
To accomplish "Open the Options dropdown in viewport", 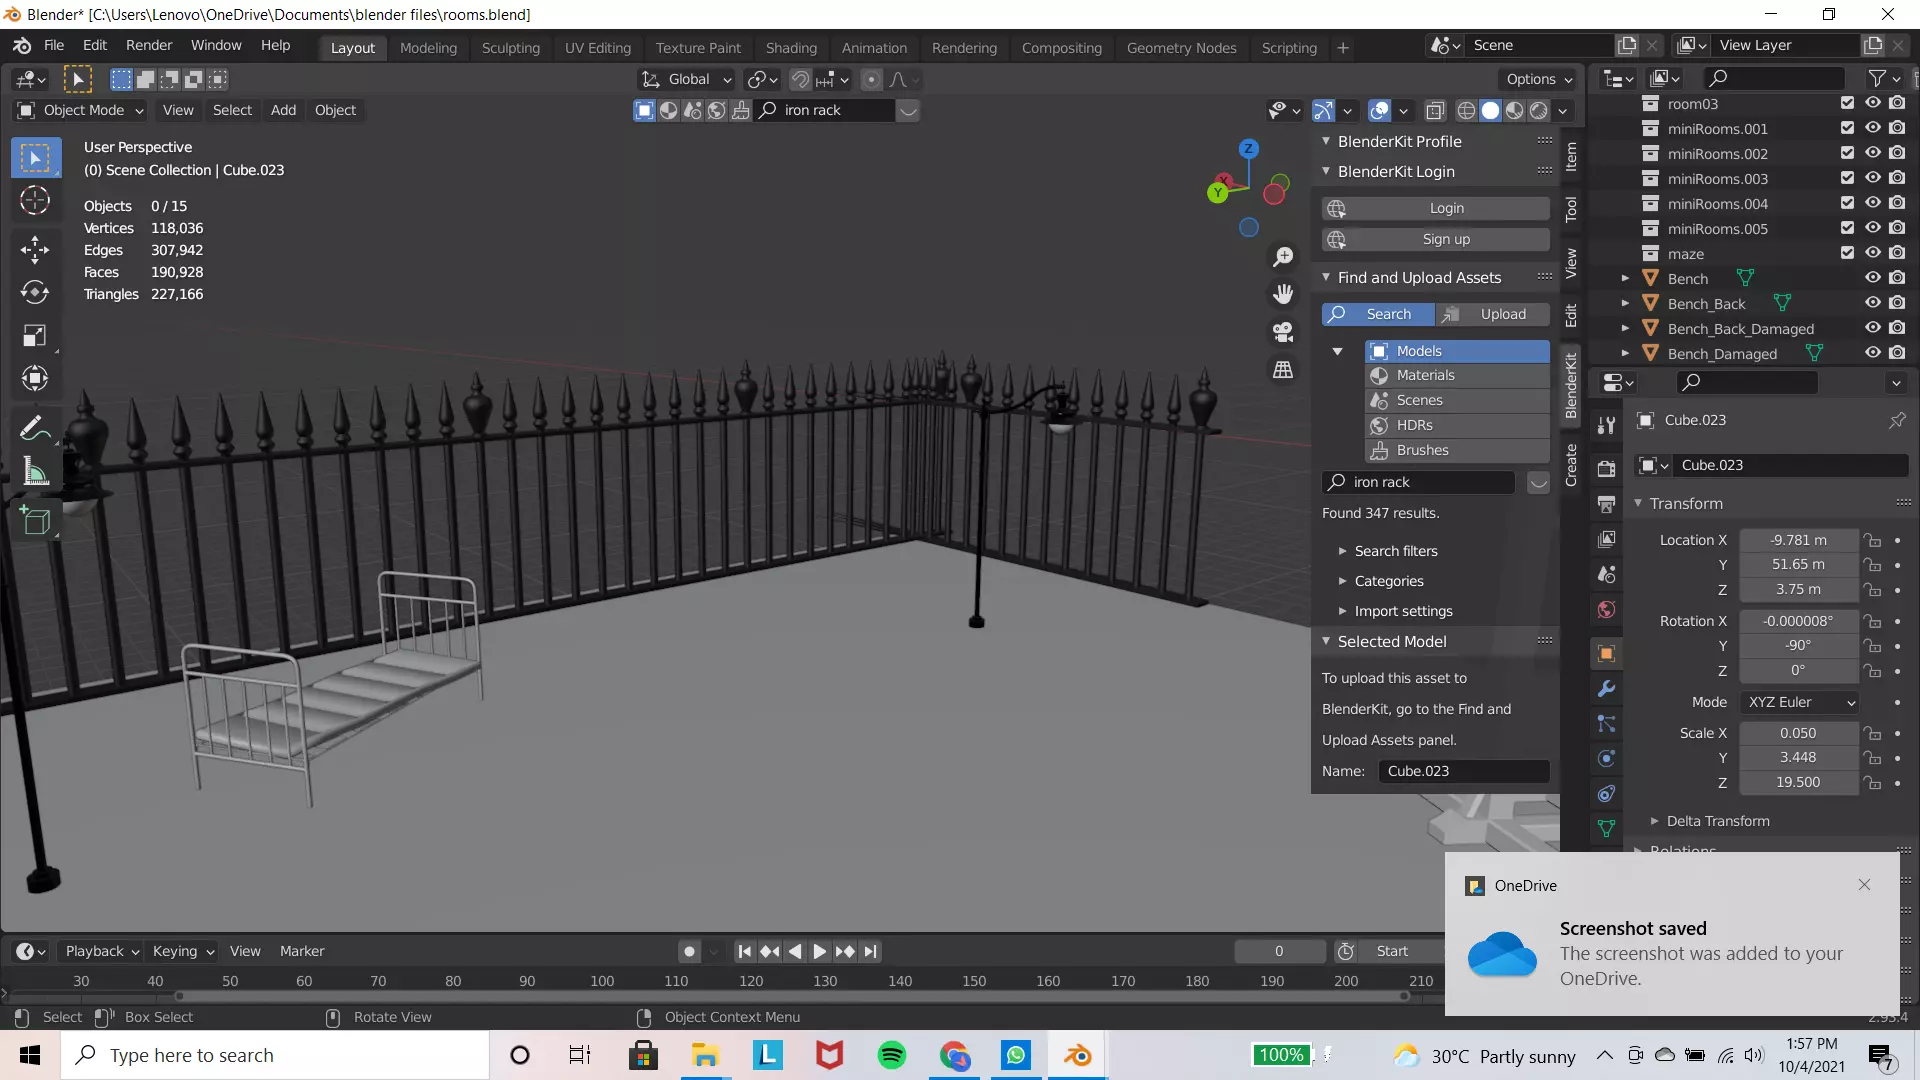I will click(x=1539, y=79).
